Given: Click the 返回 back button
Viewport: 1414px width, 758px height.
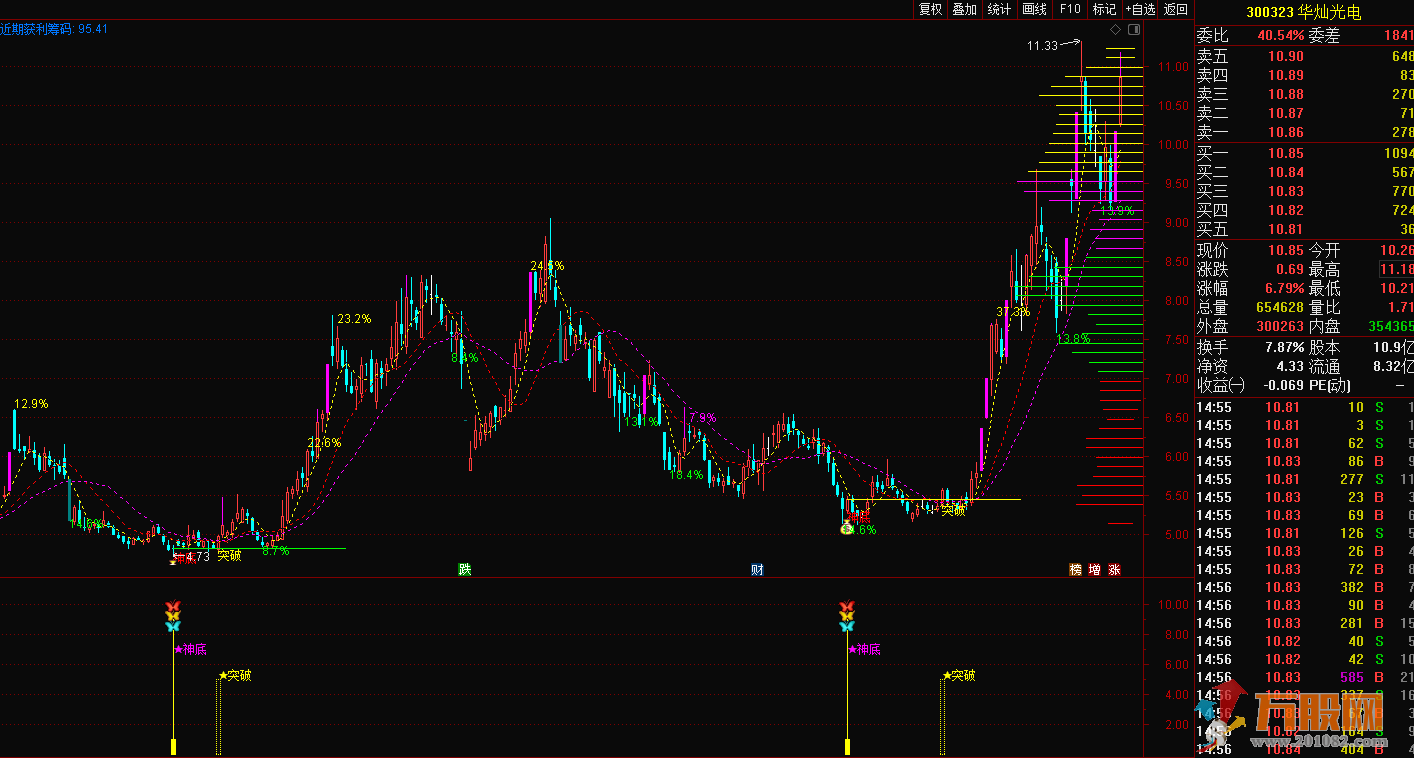Looking at the screenshot, I should [1176, 9].
